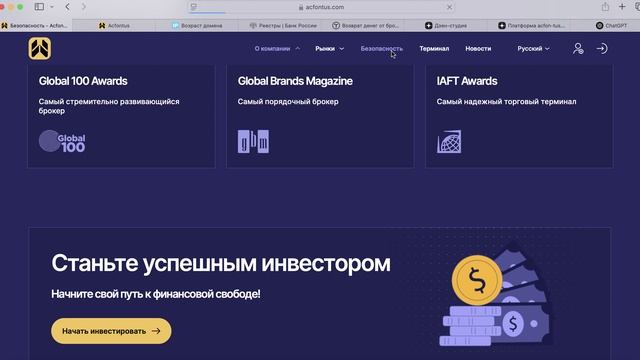Click the yellow minimize window button
Screen dimensions: 640x360
point(10,7)
